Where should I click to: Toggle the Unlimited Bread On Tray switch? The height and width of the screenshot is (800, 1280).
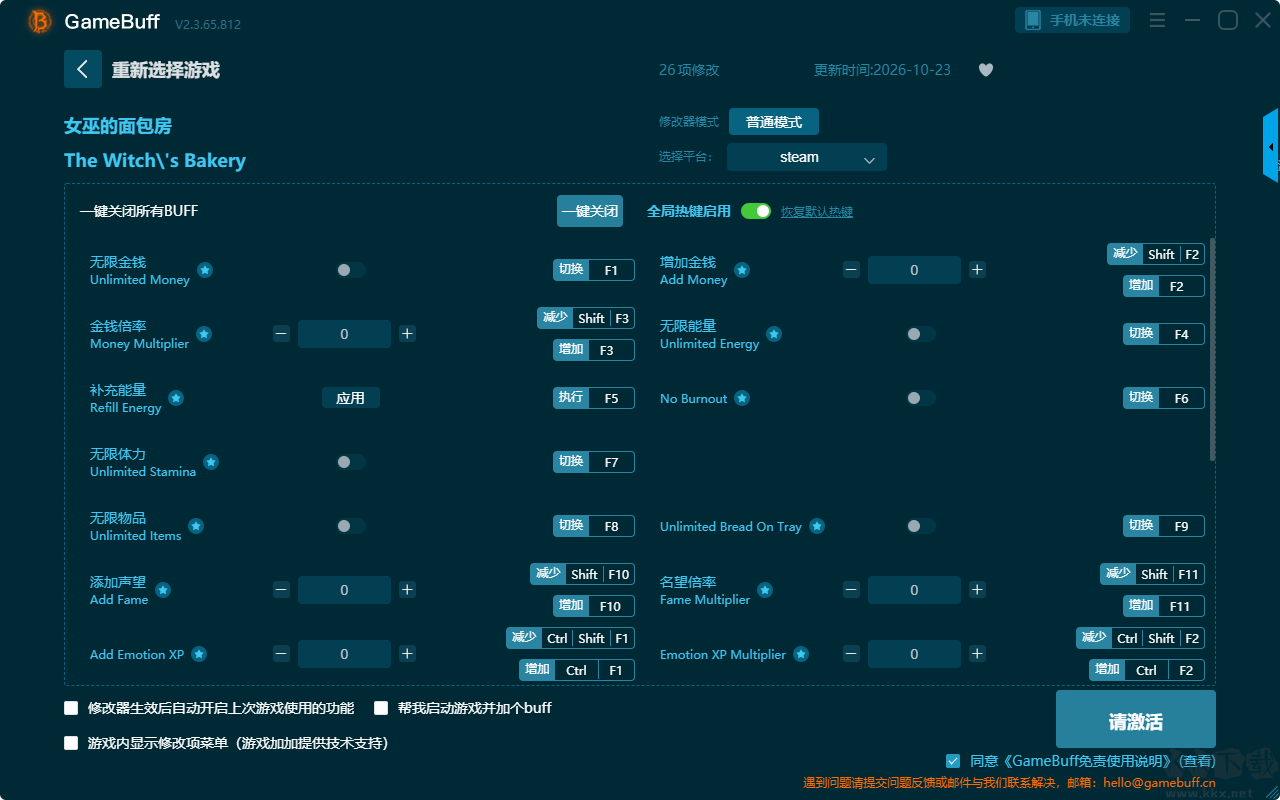(921, 526)
